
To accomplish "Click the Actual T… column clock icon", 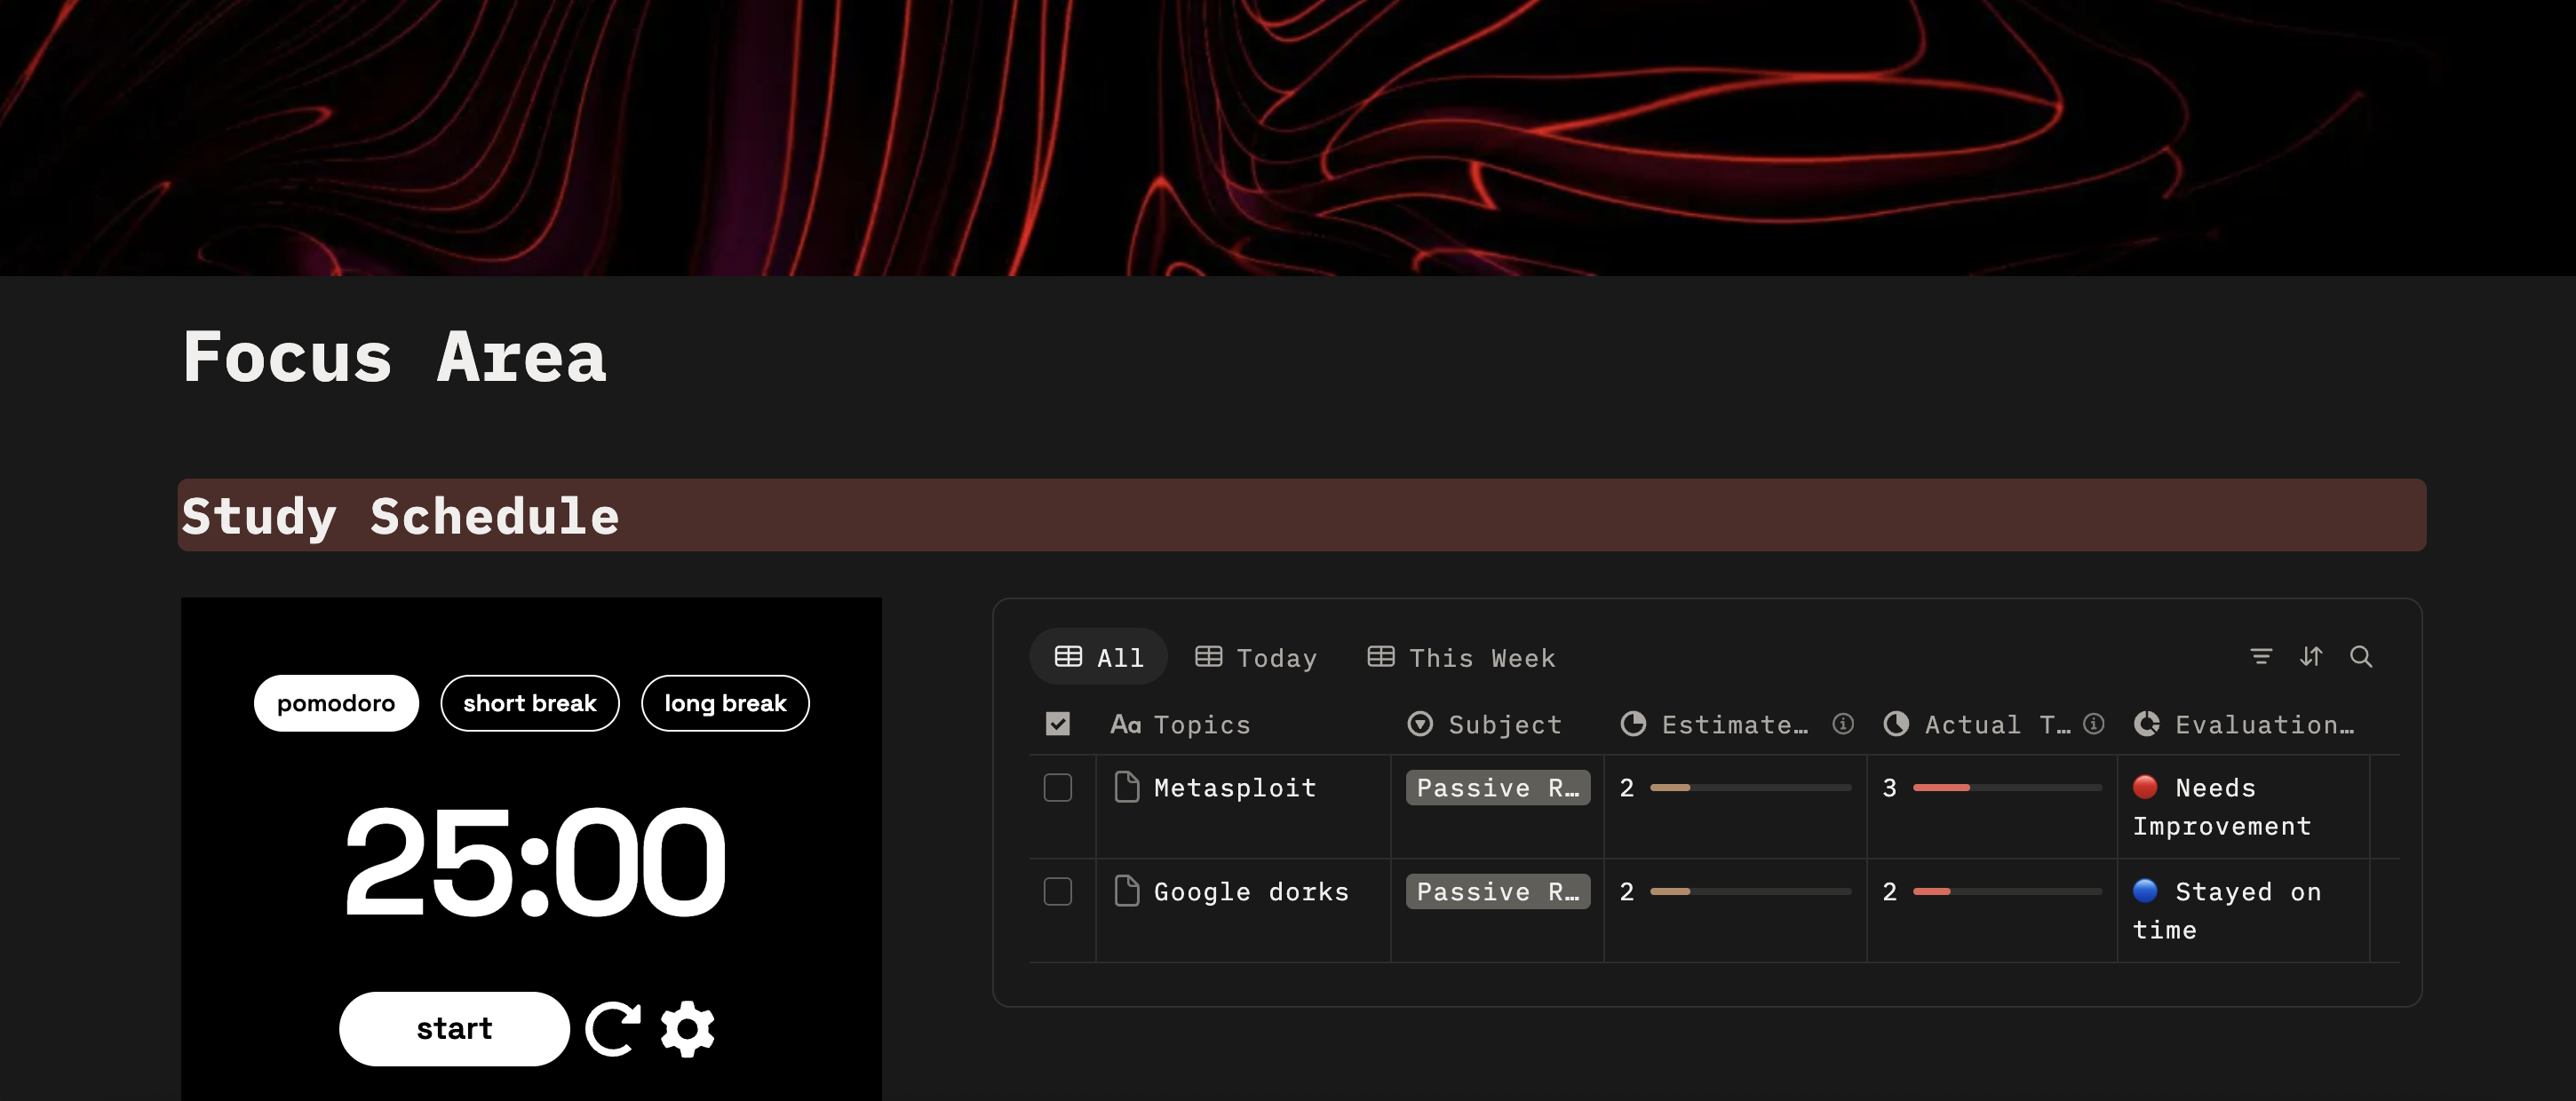I will 1896,723.
